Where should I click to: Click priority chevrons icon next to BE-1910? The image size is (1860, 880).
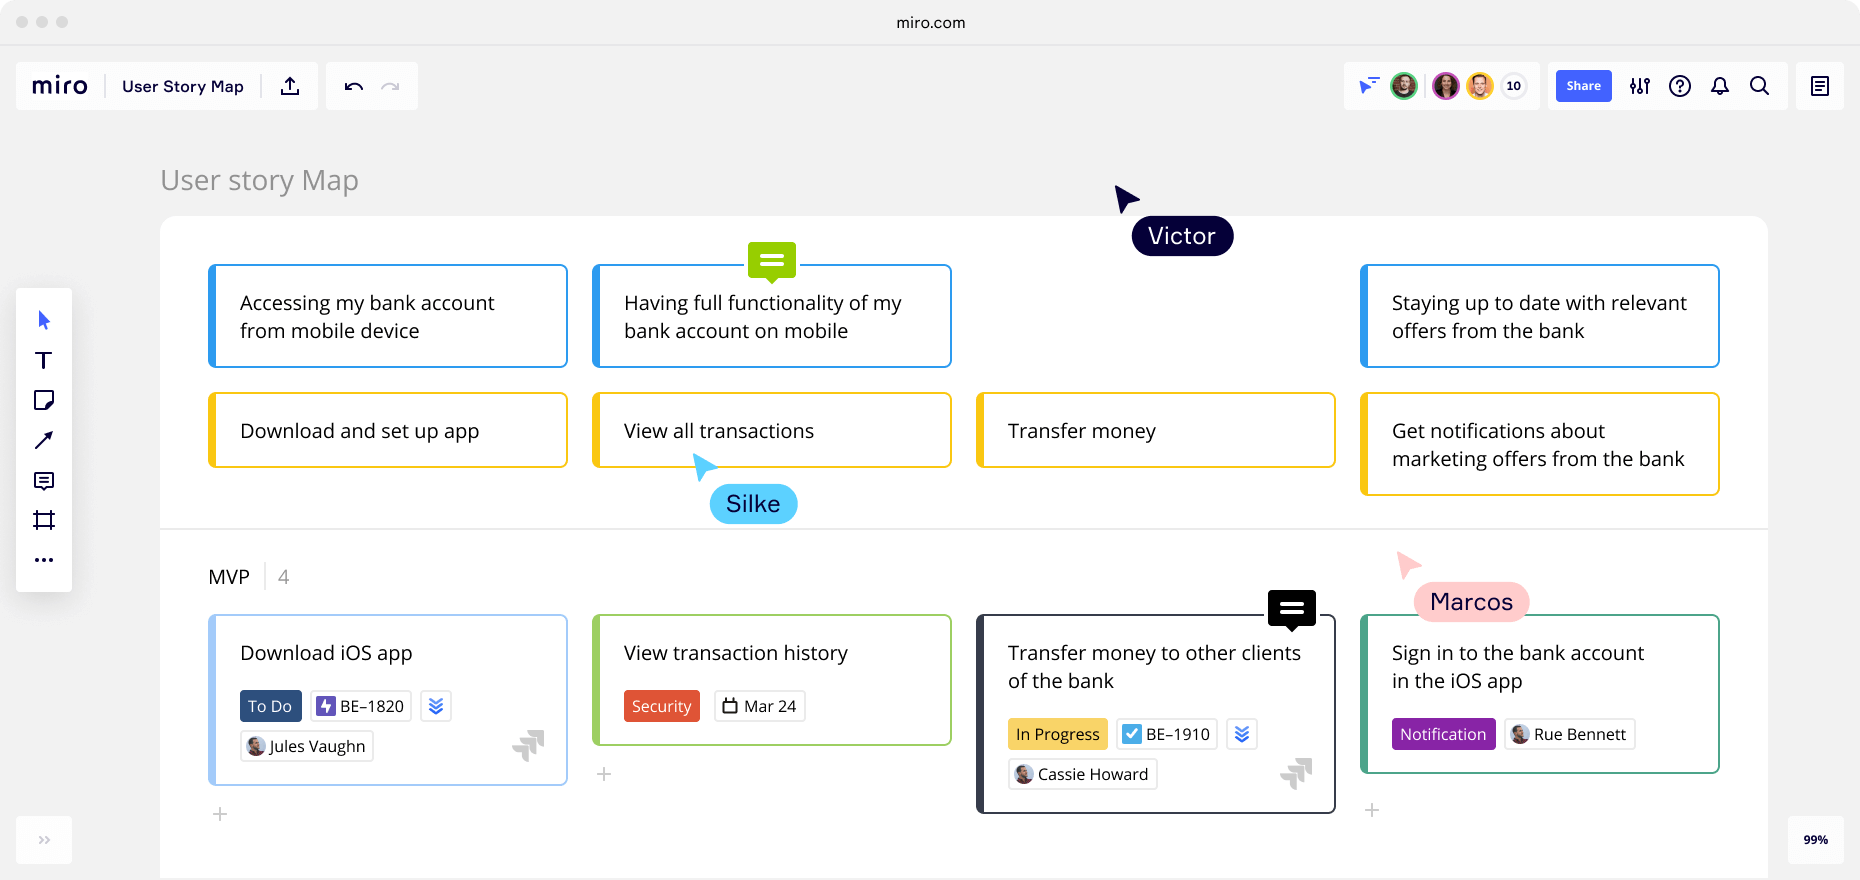pyautogui.click(x=1242, y=734)
